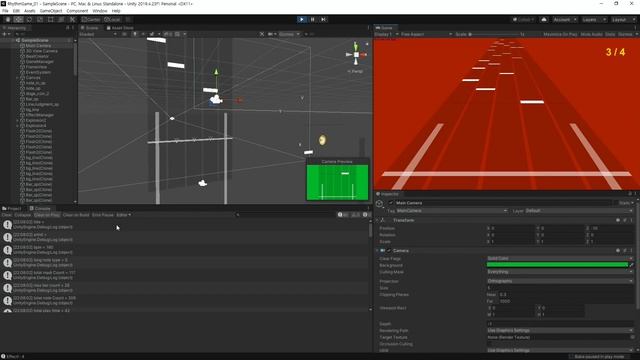Open the Edit menu
The width and height of the screenshot is (640, 360).
click(x=16, y=11)
